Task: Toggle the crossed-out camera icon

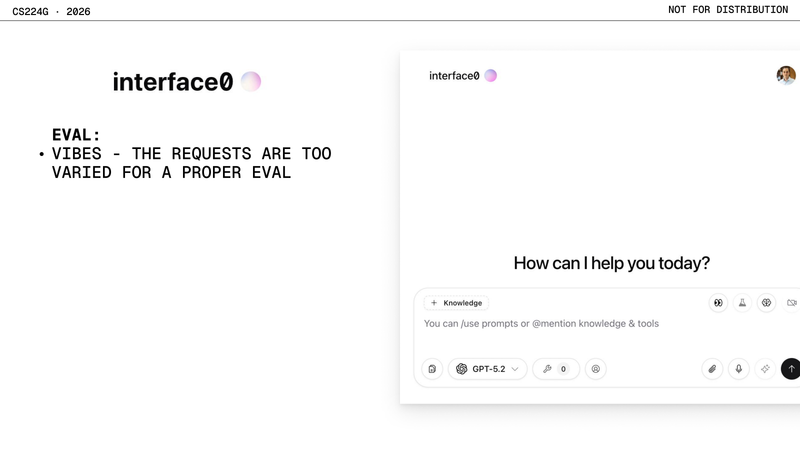Action: click(x=791, y=303)
